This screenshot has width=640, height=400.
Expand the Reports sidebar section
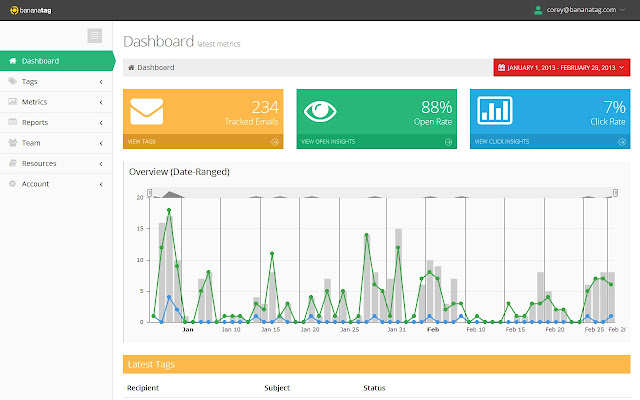tap(57, 122)
